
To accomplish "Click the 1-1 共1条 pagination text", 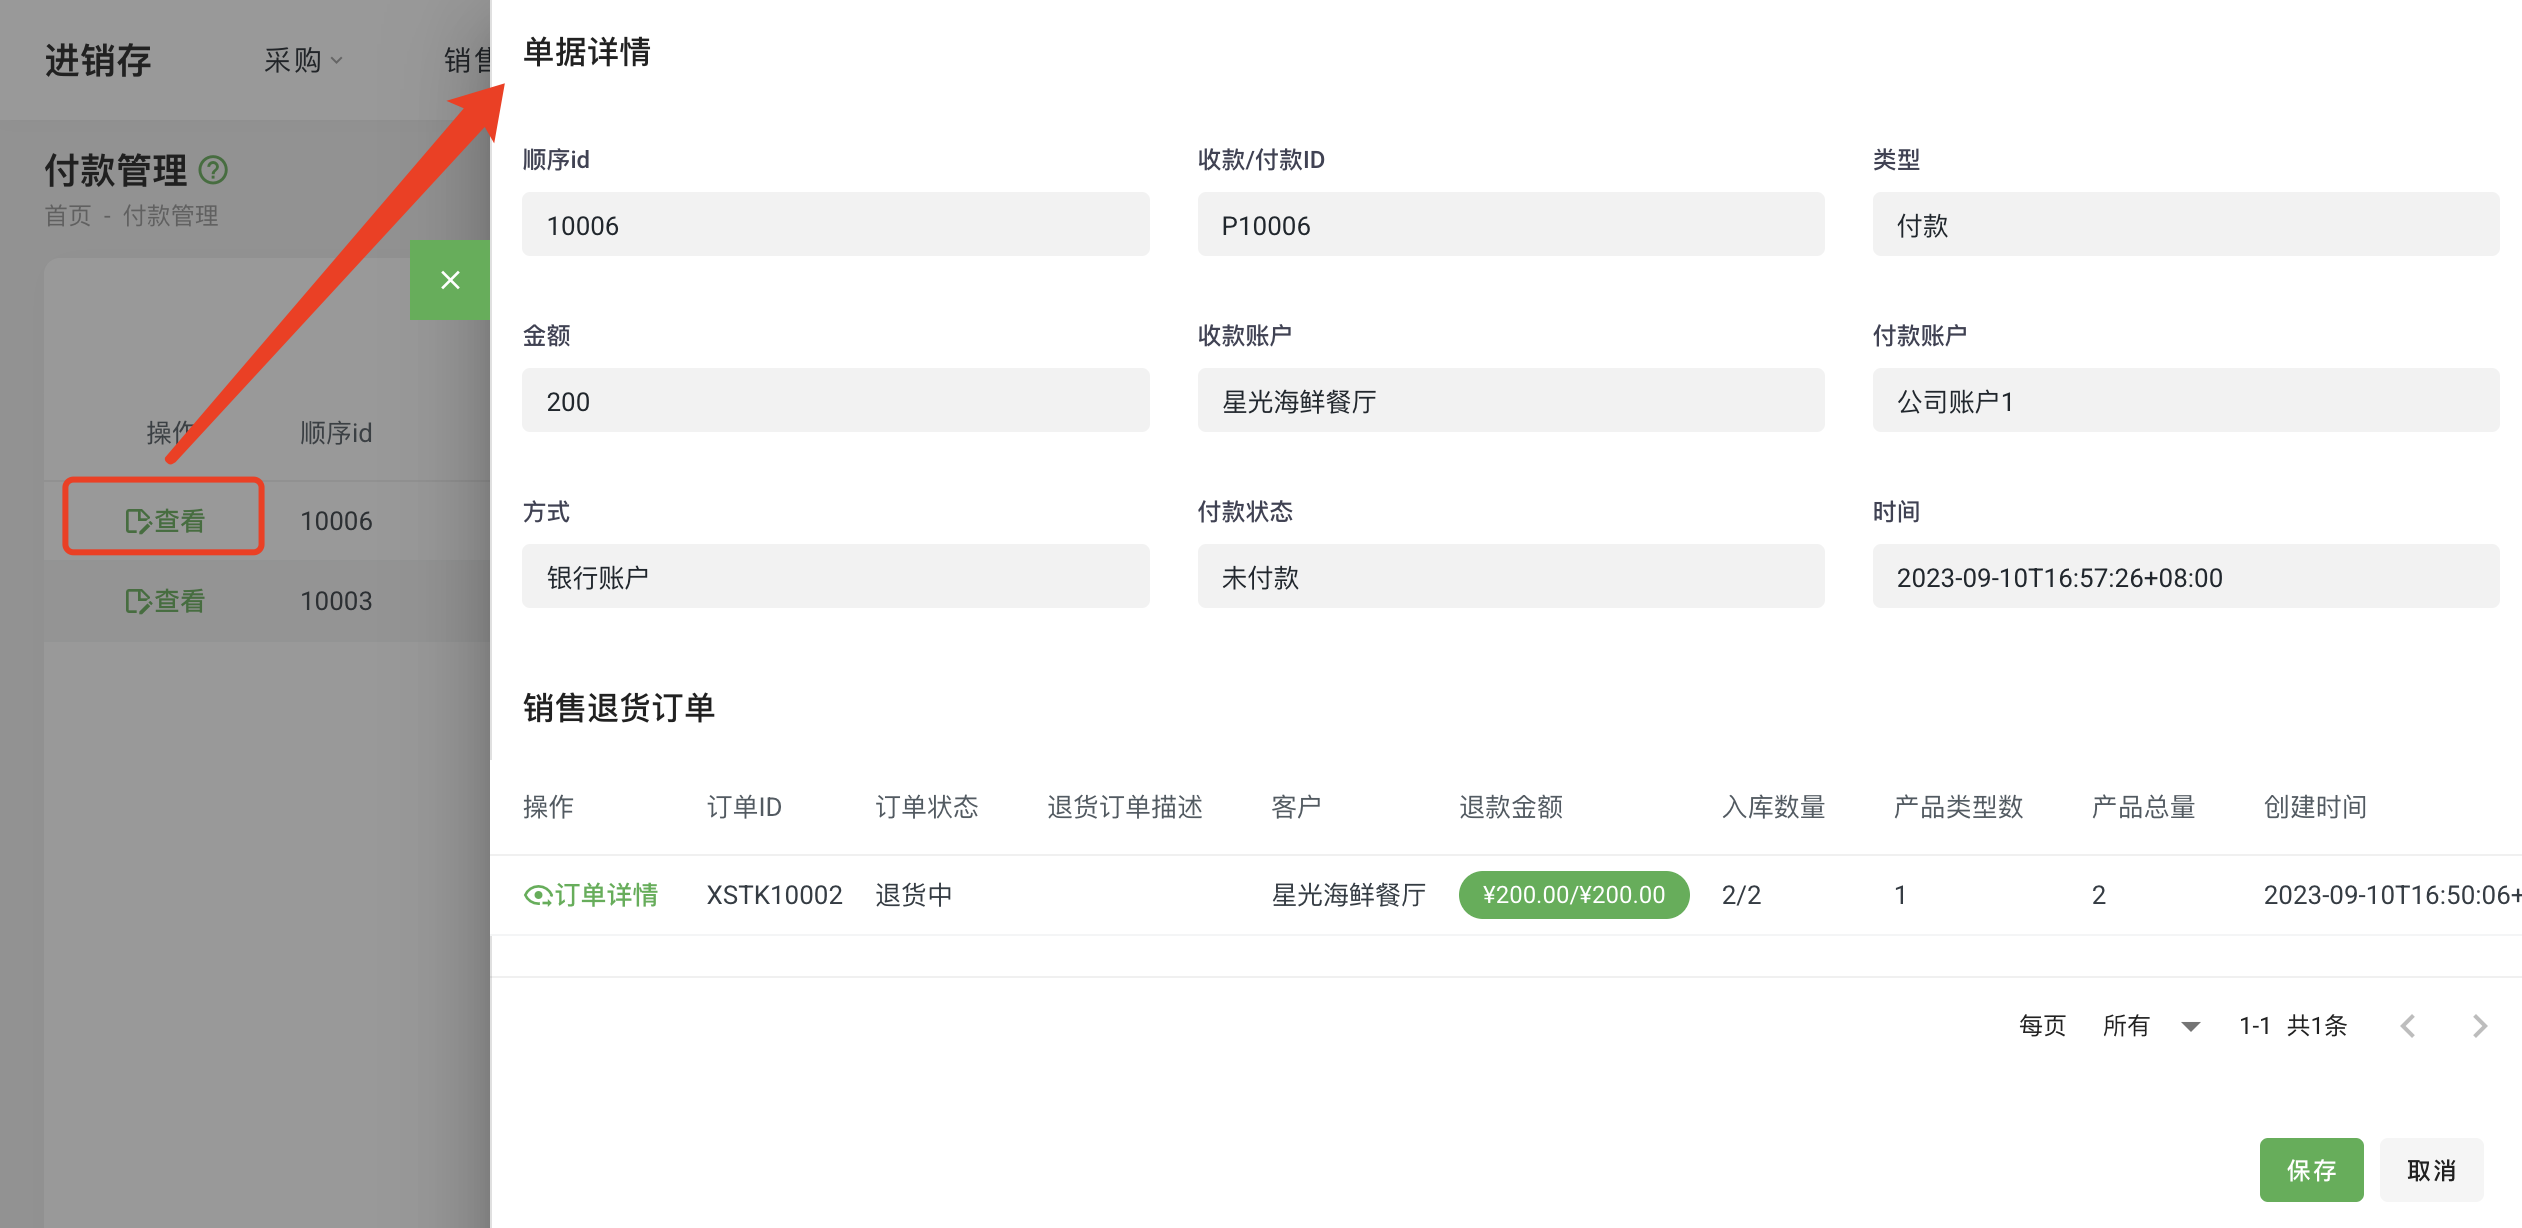I will click(x=2293, y=1026).
